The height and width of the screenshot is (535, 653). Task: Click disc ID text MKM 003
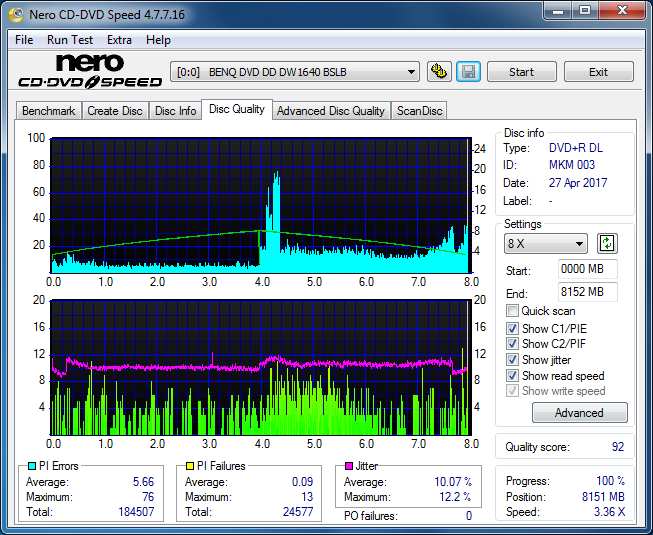[x=572, y=165]
